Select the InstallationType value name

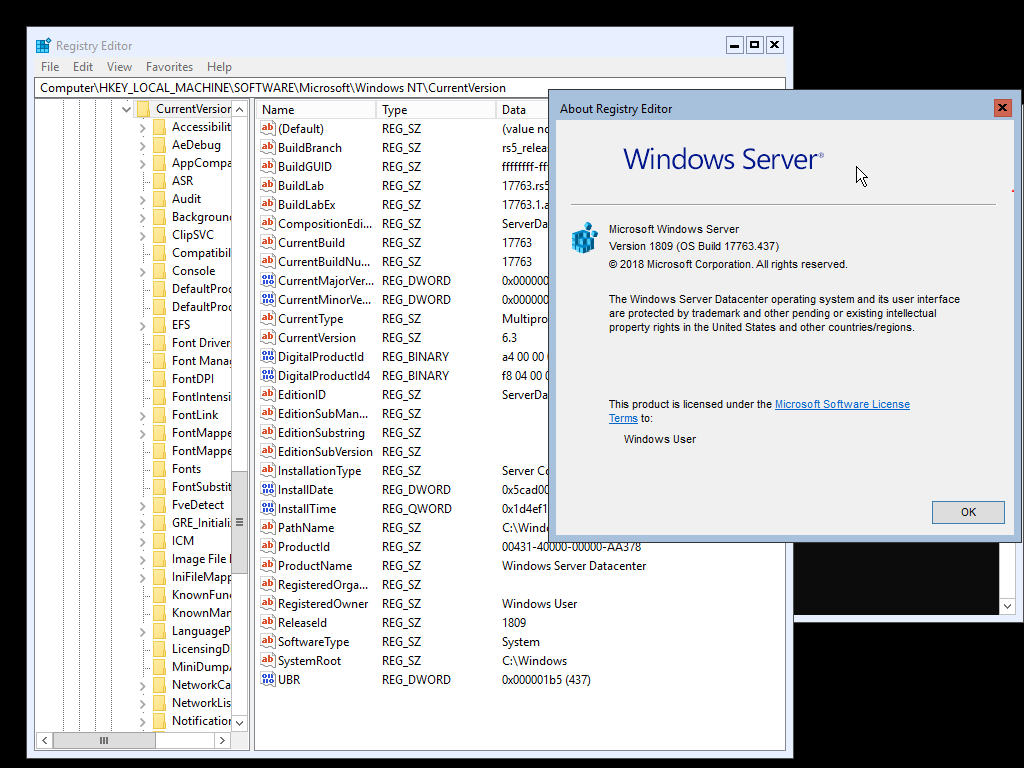click(x=319, y=471)
